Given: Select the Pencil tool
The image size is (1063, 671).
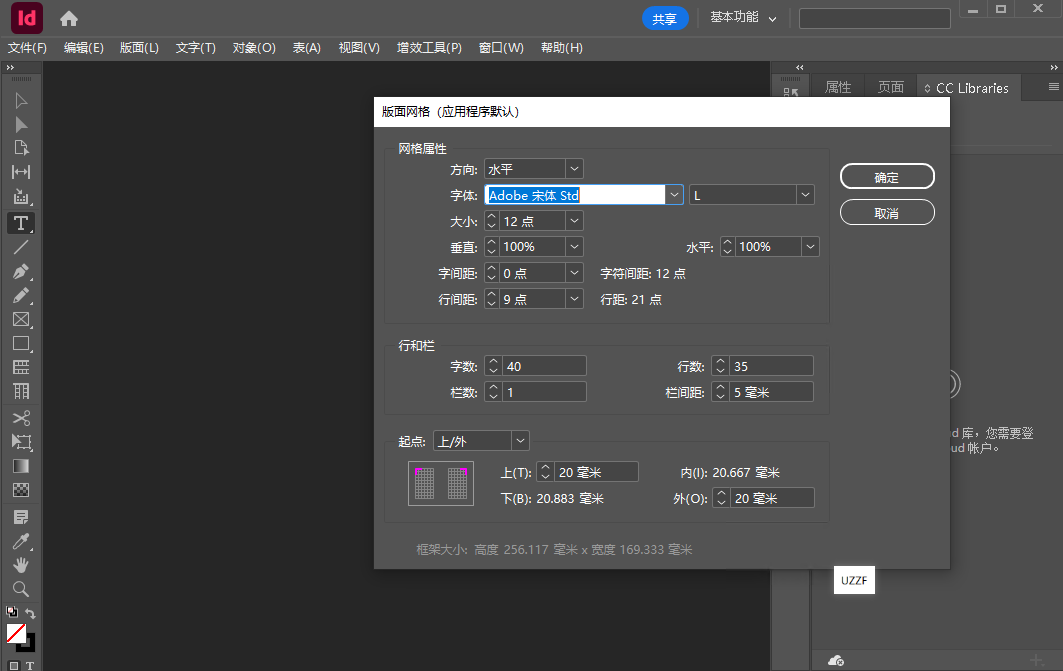Looking at the screenshot, I should [21, 296].
